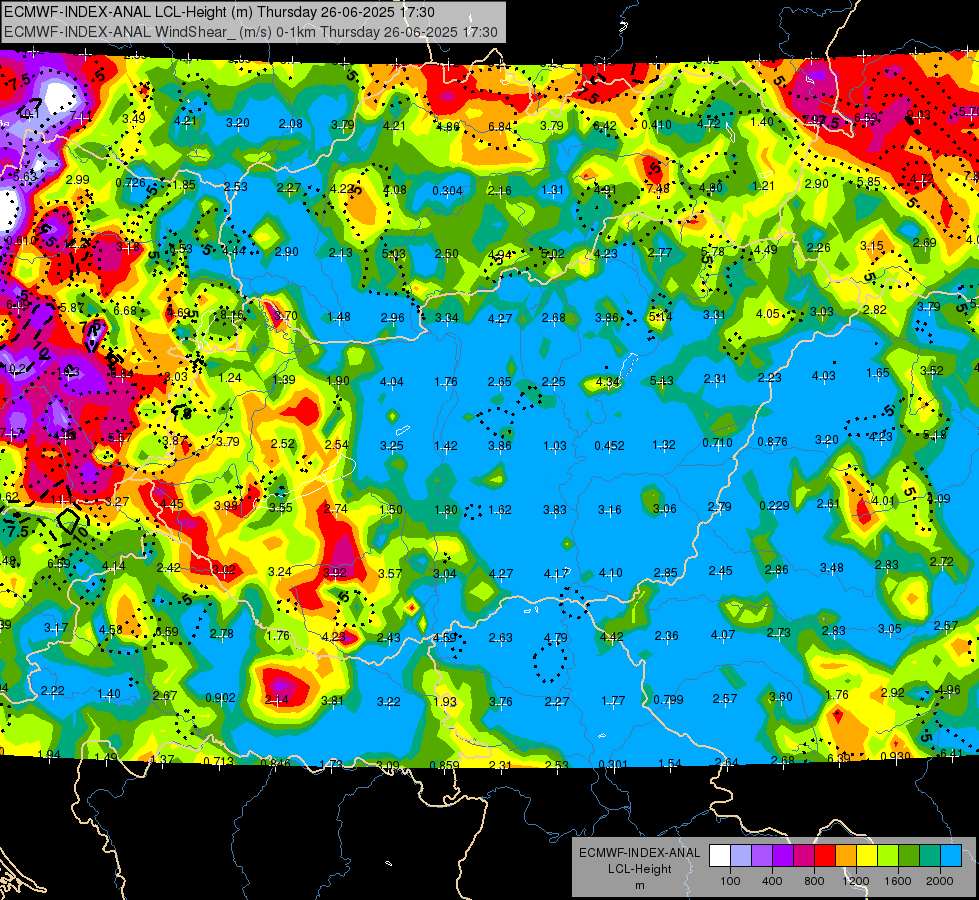Viewport: 979px width, 900px height.
Task: Click the wind shear value 0.710
Action: coord(717,443)
